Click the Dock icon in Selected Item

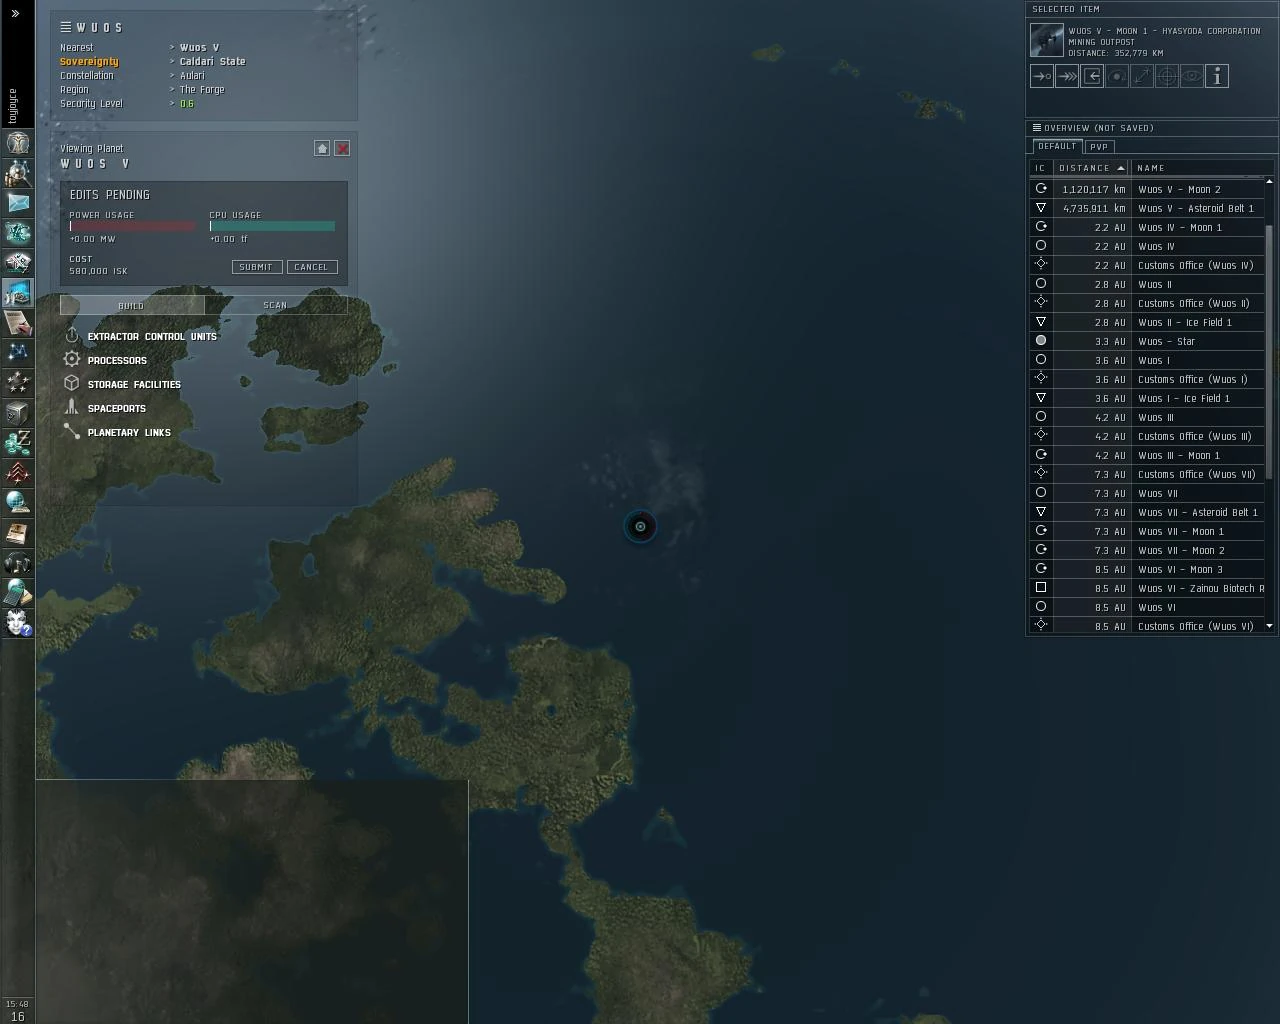[1092, 76]
